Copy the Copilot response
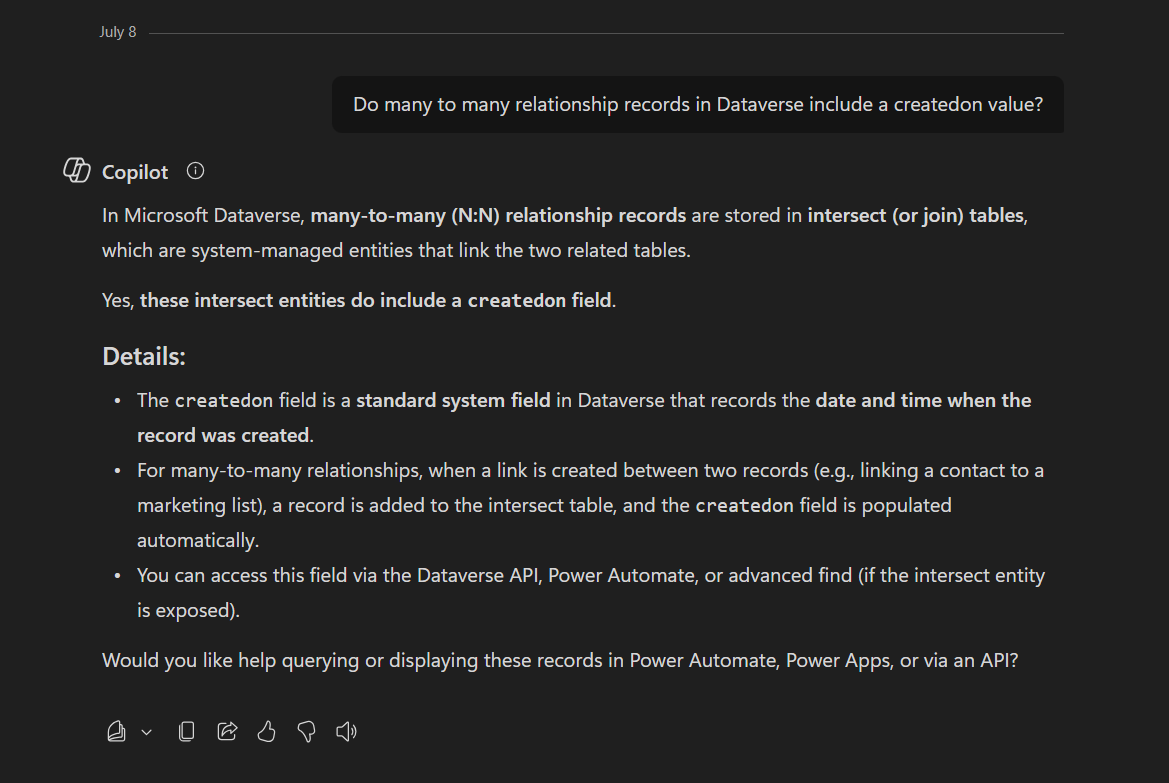 [186, 732]
